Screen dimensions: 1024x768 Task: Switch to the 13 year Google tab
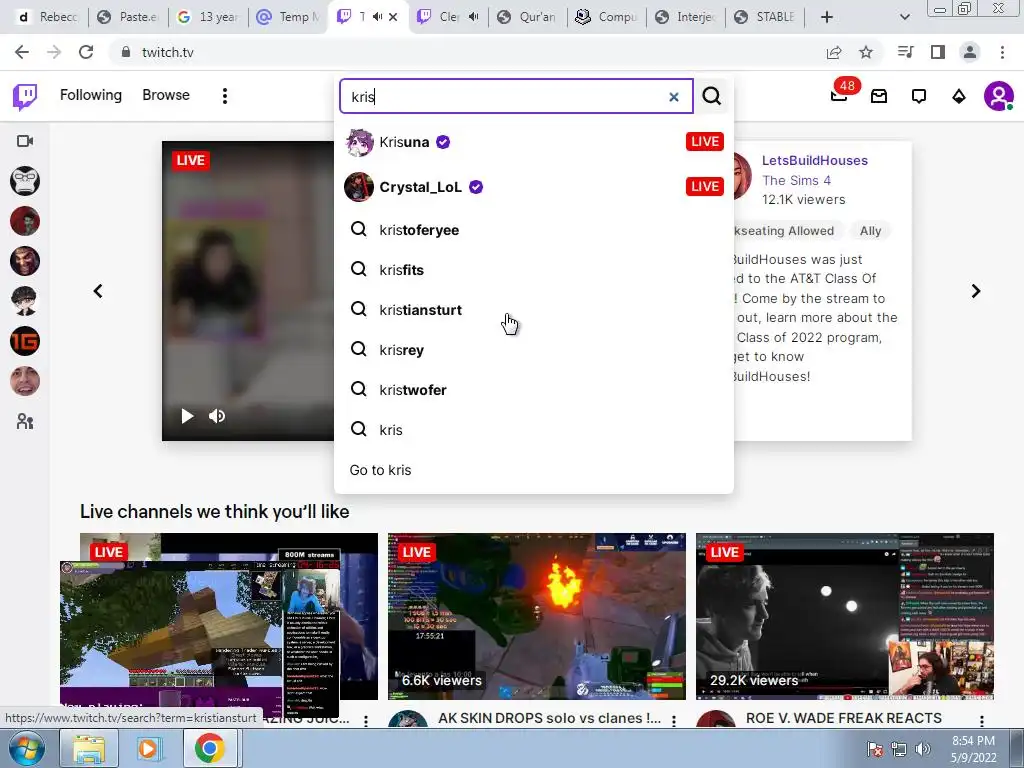(x=208, y=17)
